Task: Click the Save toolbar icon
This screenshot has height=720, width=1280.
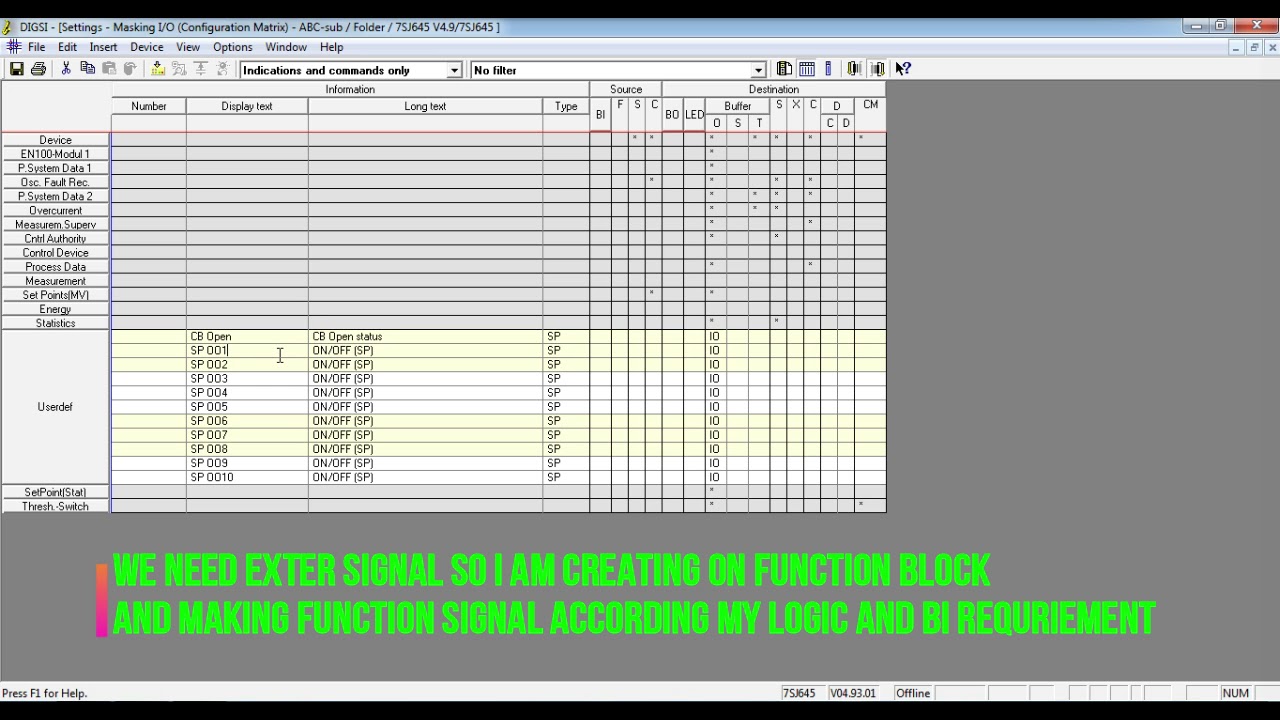Action: pyautogui.click(x=17, y=69)
